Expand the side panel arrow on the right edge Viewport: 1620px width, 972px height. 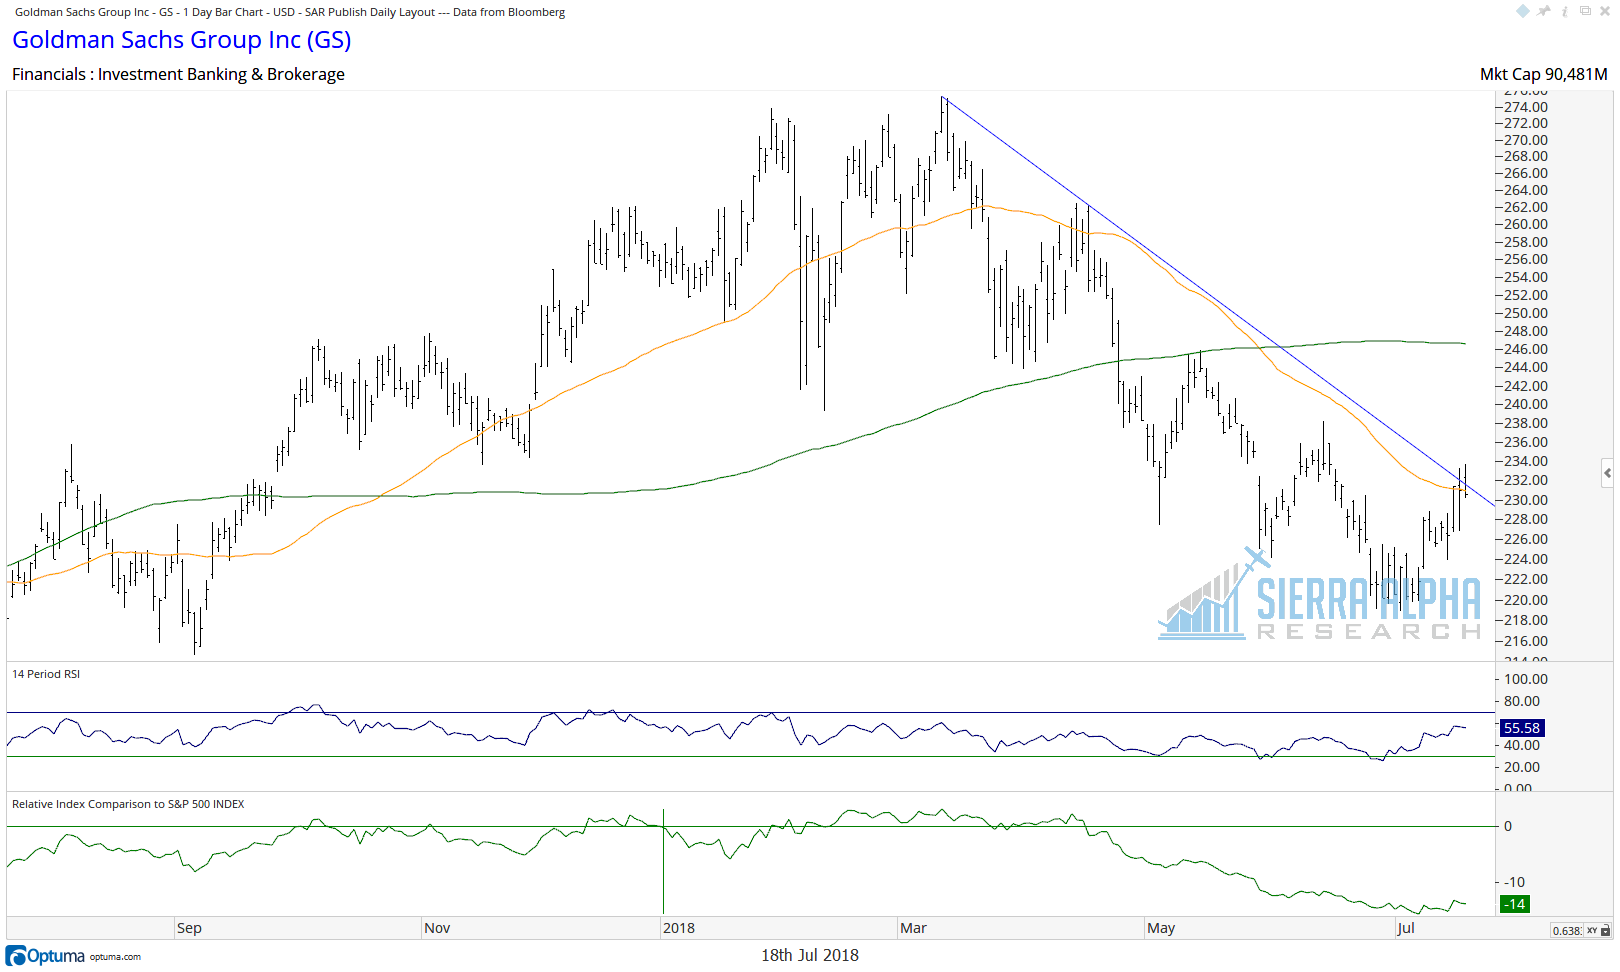point(1607,473)
